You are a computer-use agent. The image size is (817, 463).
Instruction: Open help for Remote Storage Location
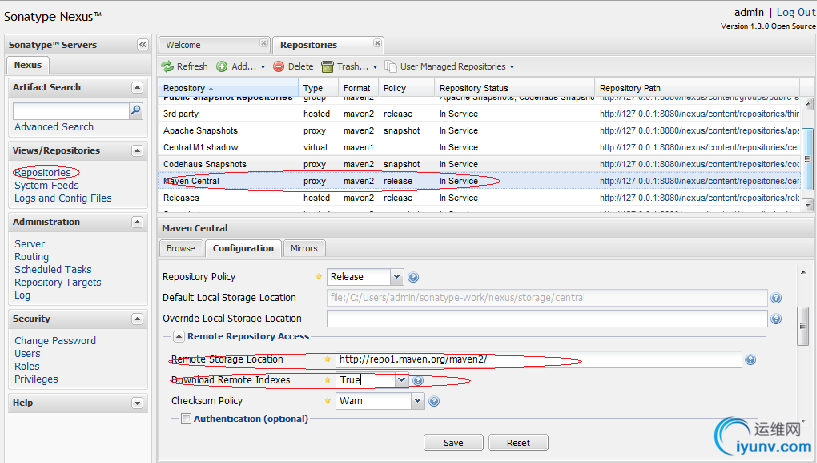pos(750,359)
